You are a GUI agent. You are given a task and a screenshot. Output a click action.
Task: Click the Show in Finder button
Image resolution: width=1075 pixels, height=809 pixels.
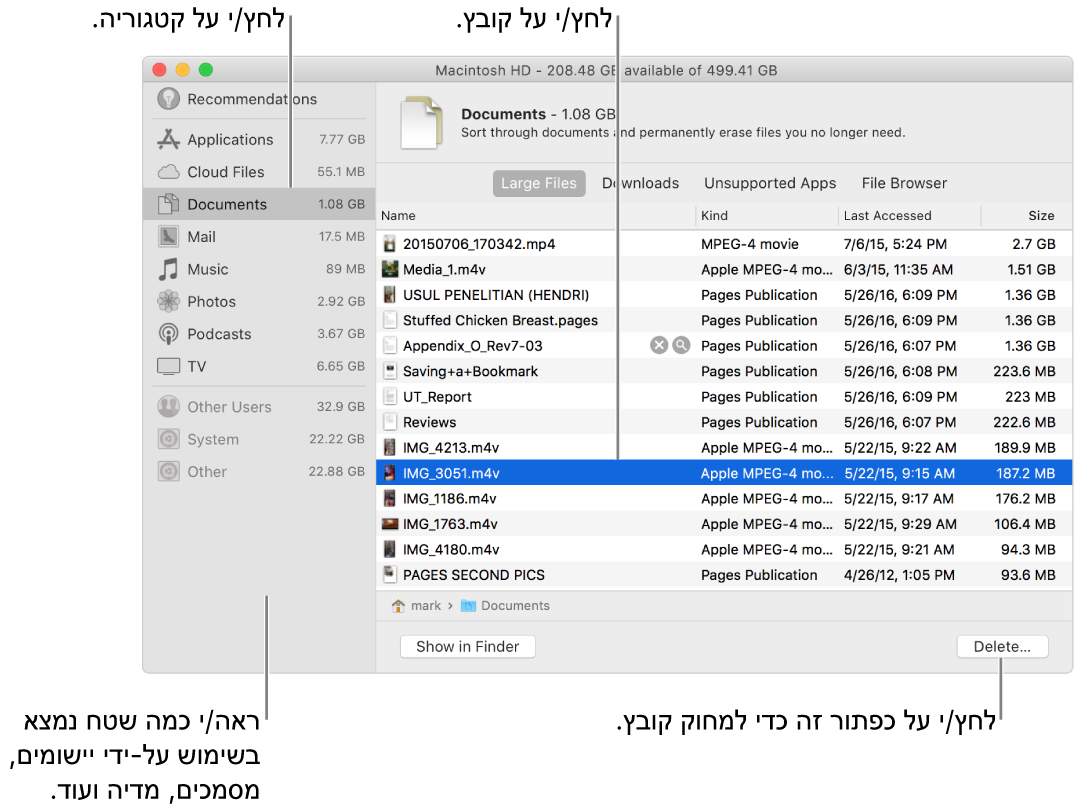[x=468, y=647]
